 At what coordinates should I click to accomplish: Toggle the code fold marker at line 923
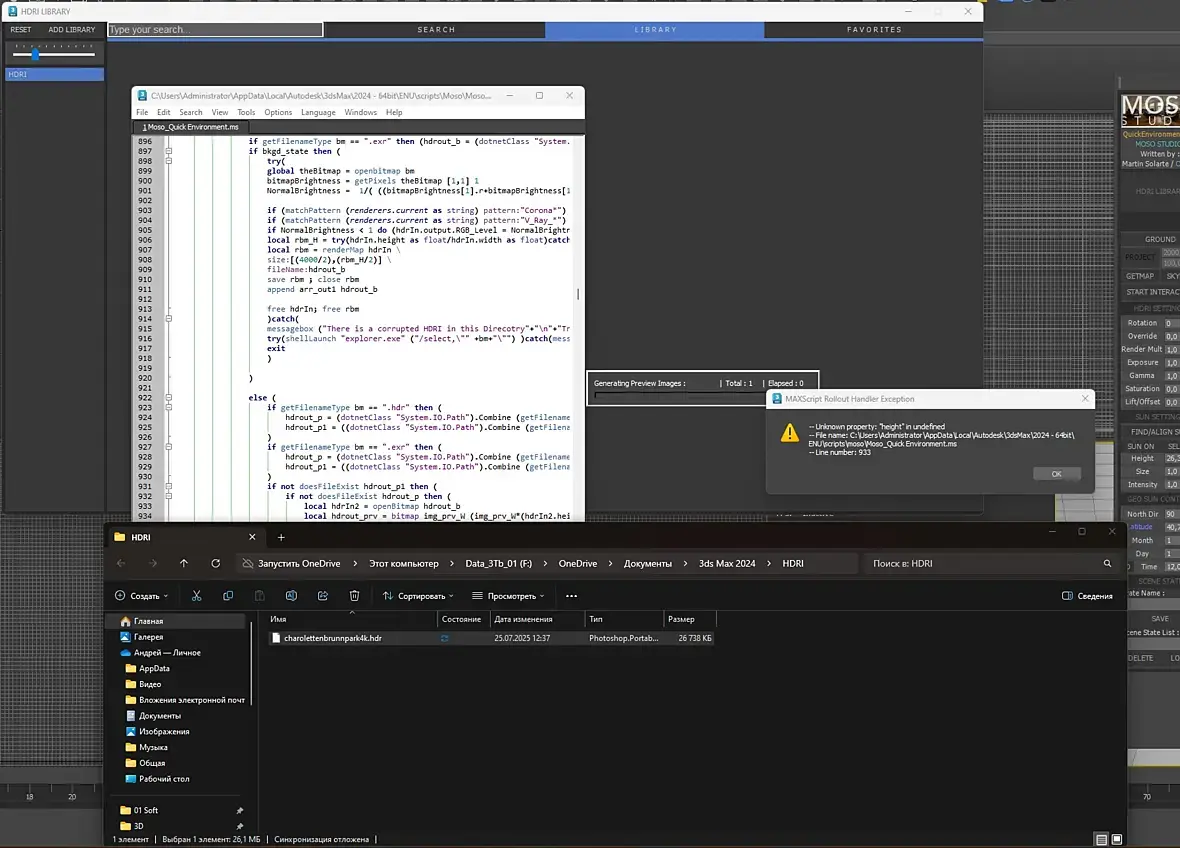click(x=169, y=408)
